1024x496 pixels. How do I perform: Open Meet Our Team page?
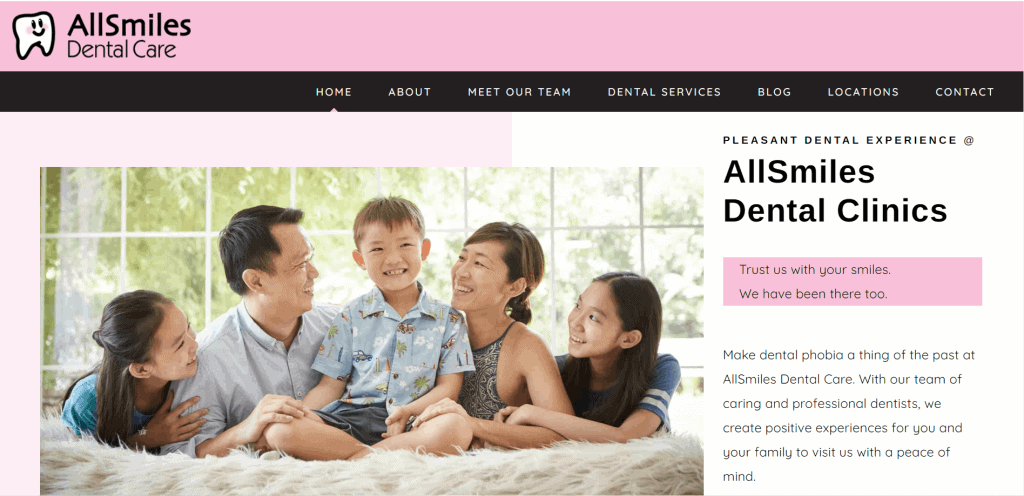coord(519,92)
